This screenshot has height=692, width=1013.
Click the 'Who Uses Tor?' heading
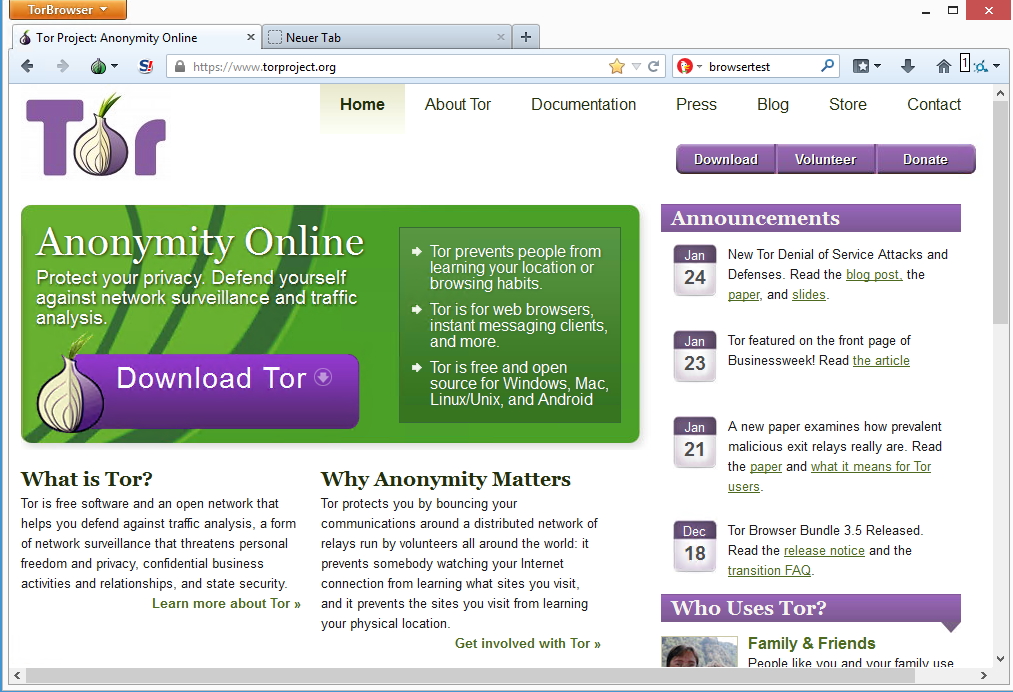[748, 608]
